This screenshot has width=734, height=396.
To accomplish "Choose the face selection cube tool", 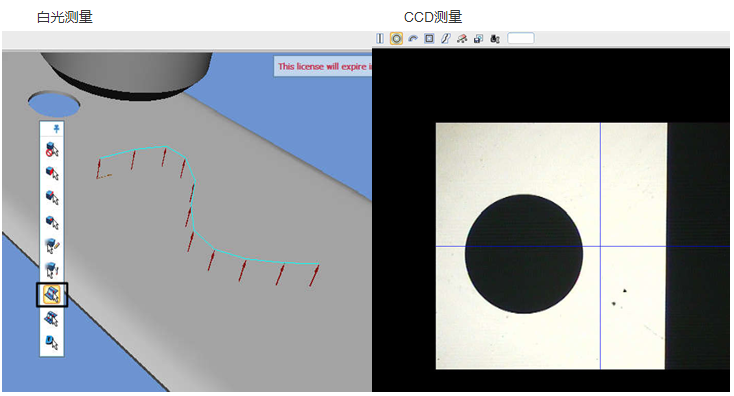I will click(52, 173).
